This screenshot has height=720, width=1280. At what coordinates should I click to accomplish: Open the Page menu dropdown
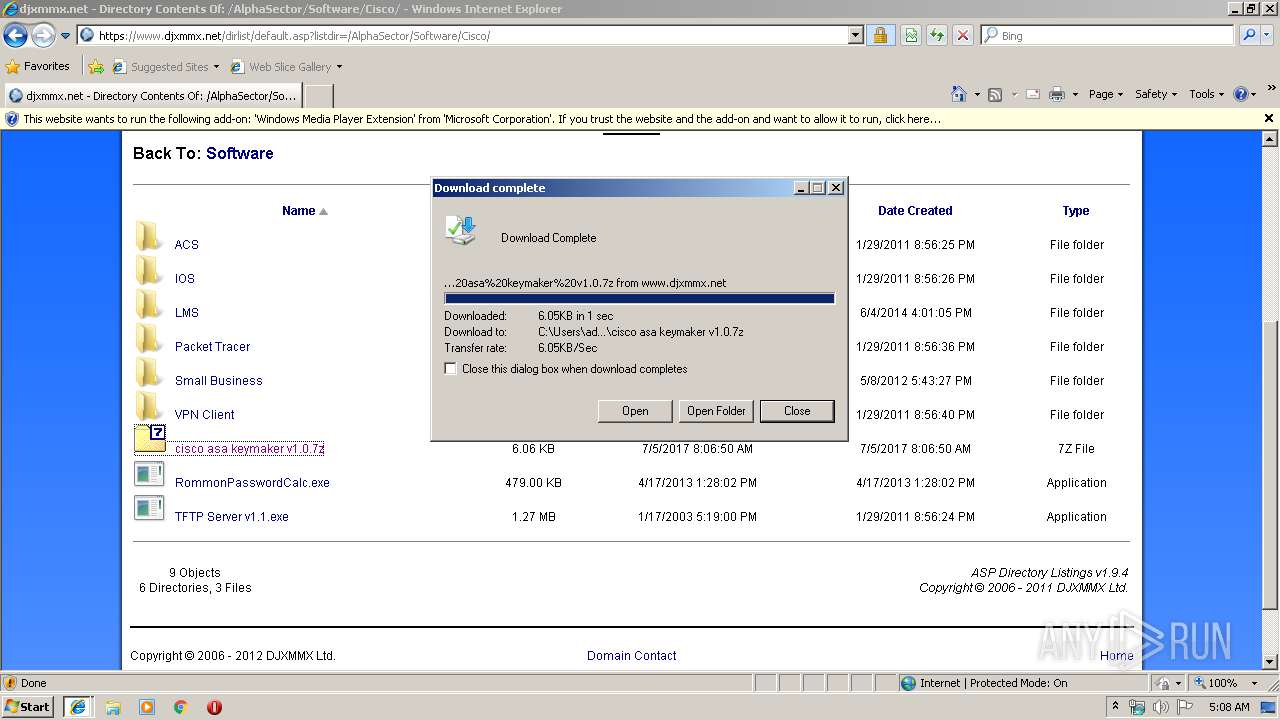point(1106,94)
